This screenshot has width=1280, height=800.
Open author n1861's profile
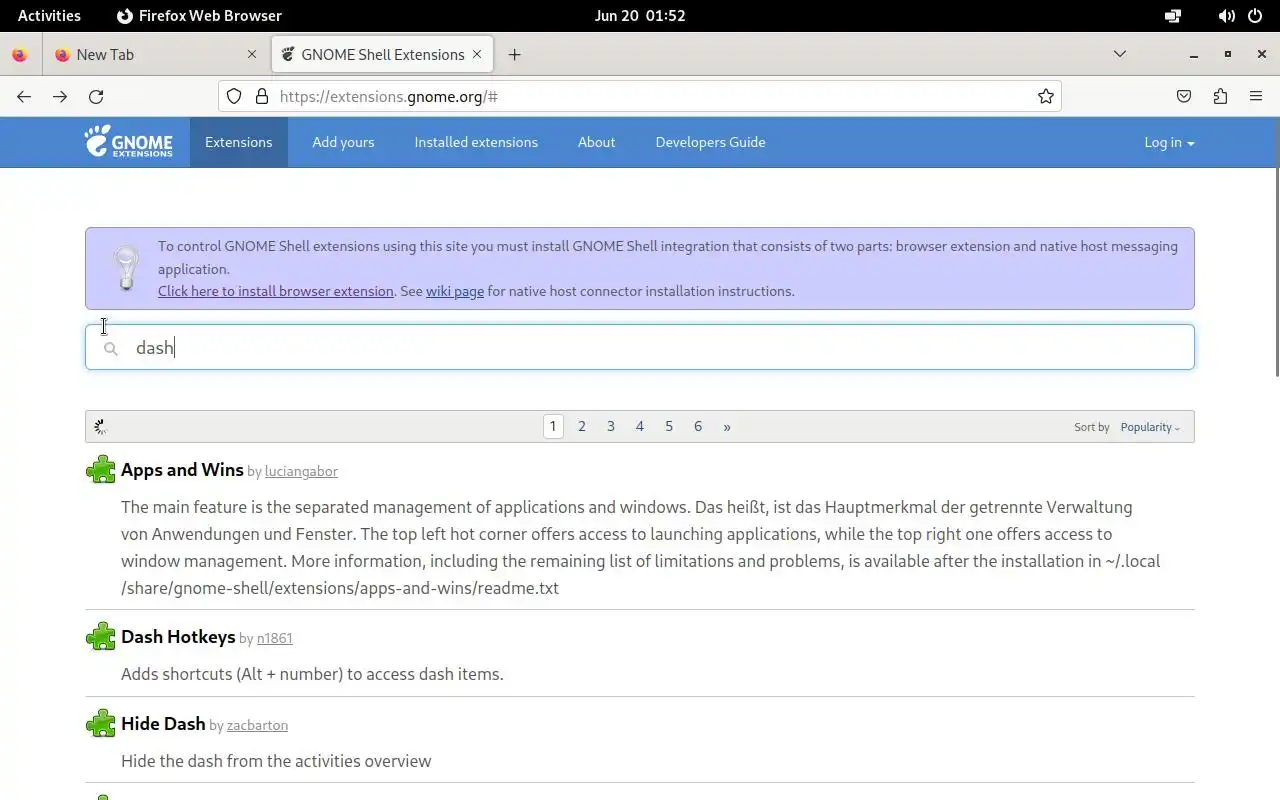(274, 638)
